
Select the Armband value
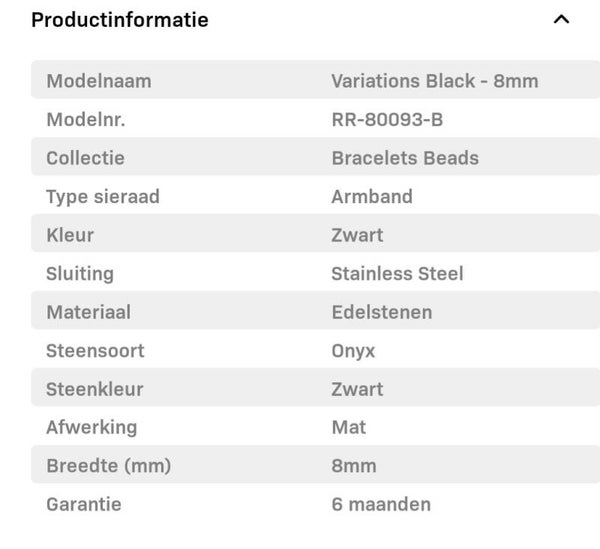(372, 197)
